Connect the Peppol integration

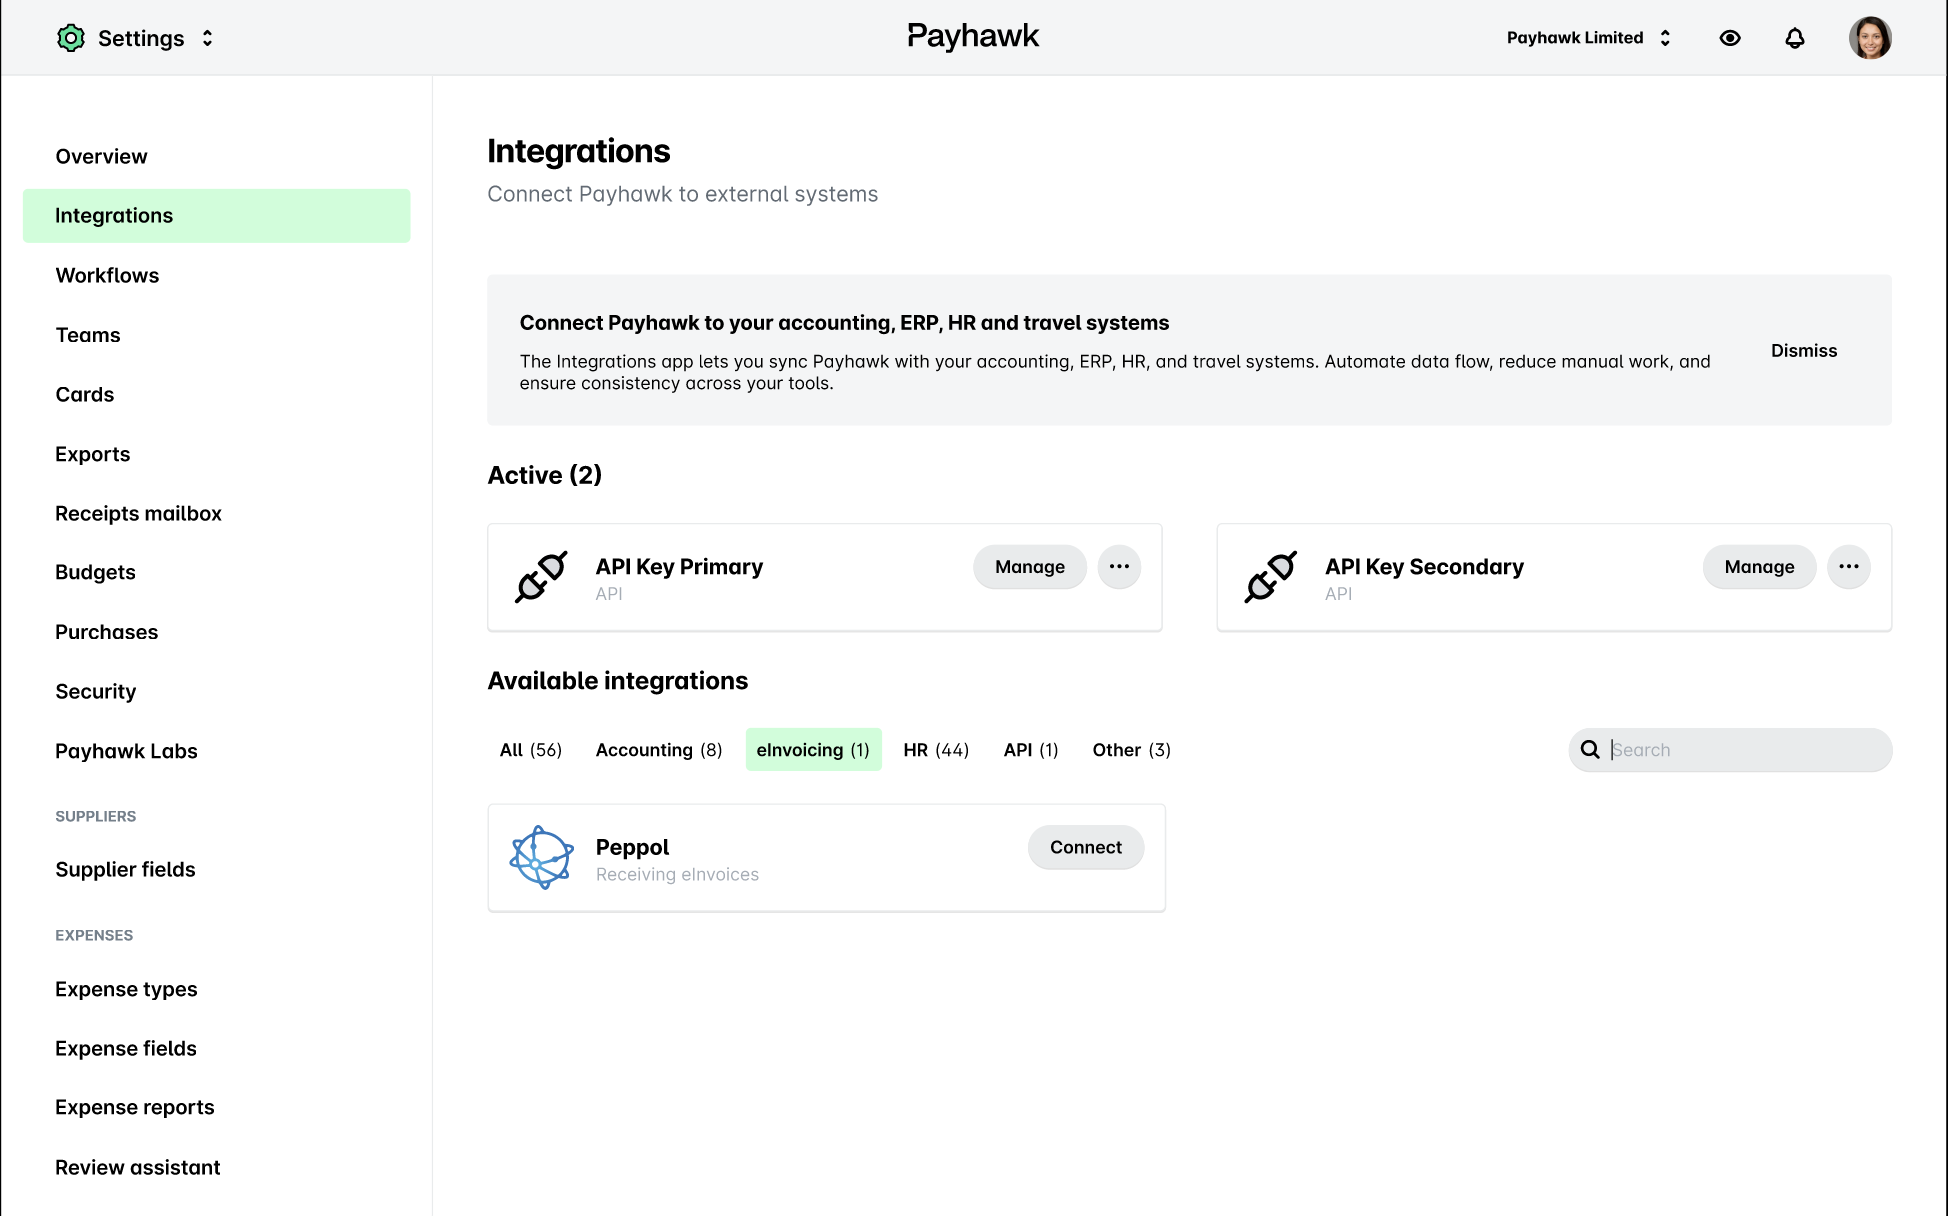click(x=1085, y=847)
